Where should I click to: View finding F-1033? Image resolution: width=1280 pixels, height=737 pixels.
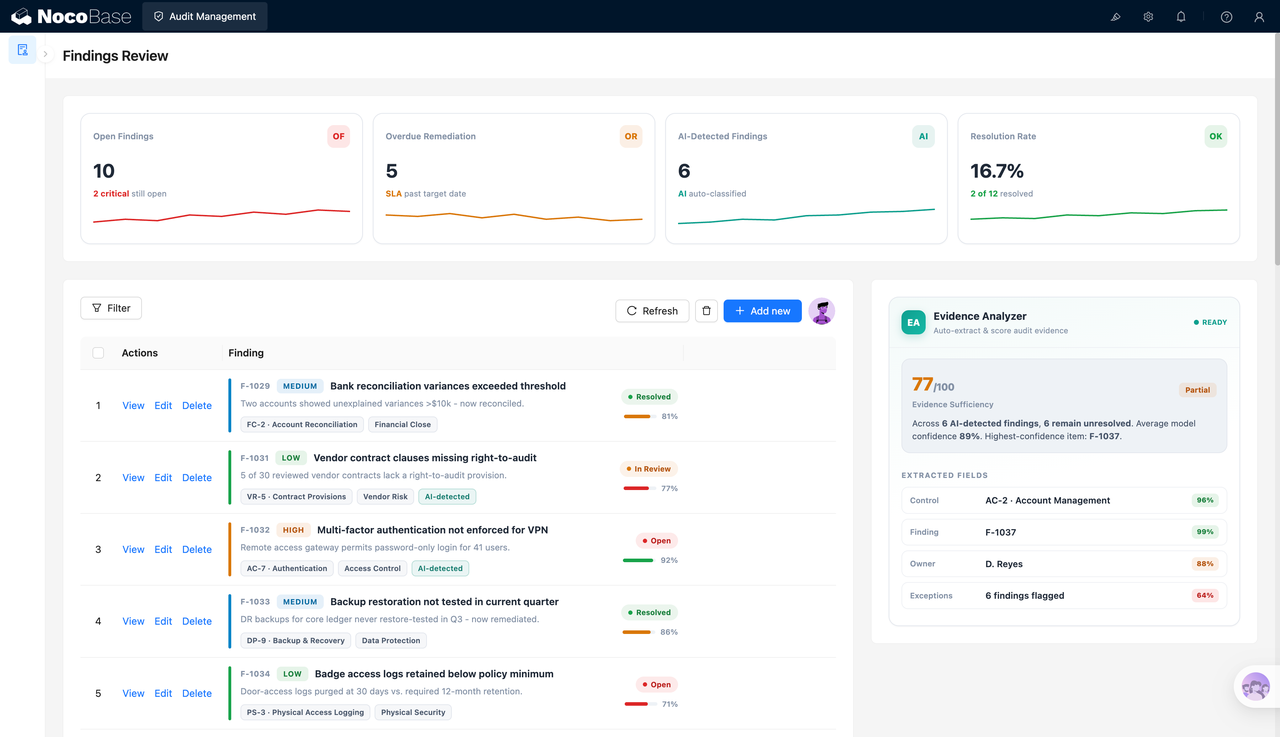pos(133,622)
